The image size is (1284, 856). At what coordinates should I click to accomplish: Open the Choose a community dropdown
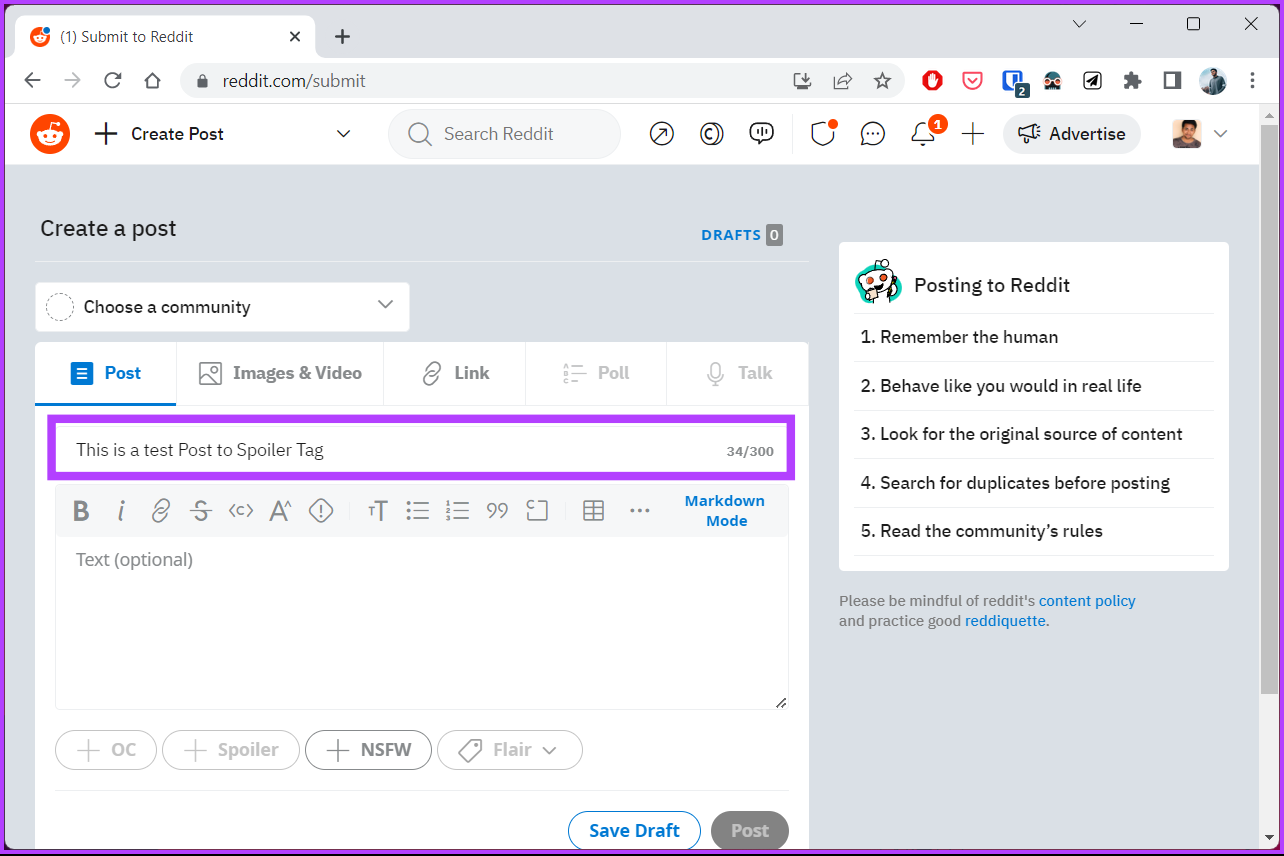(222, 306)
